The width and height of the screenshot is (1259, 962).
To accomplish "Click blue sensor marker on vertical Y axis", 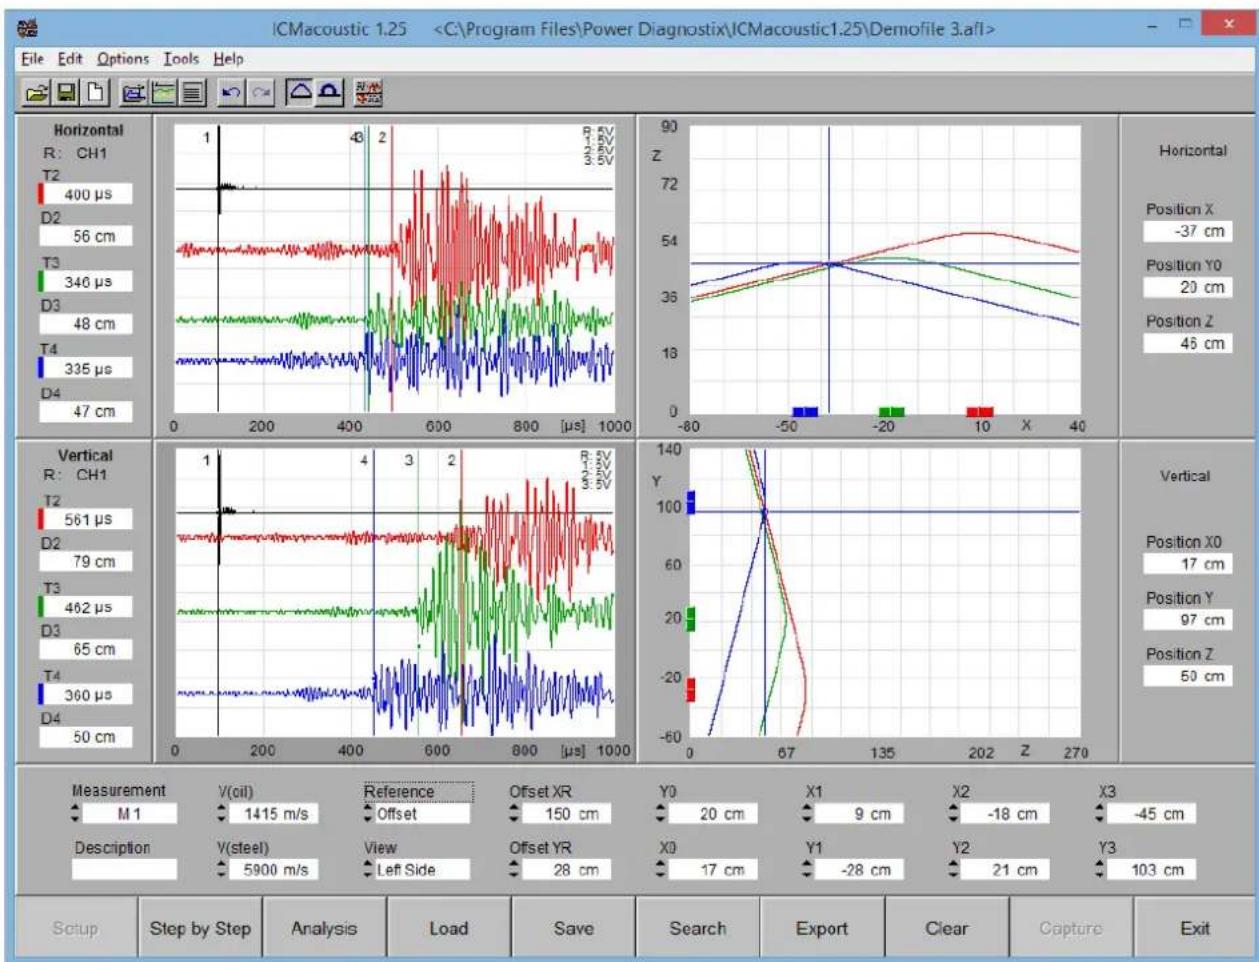I will [x=691, y=502].
